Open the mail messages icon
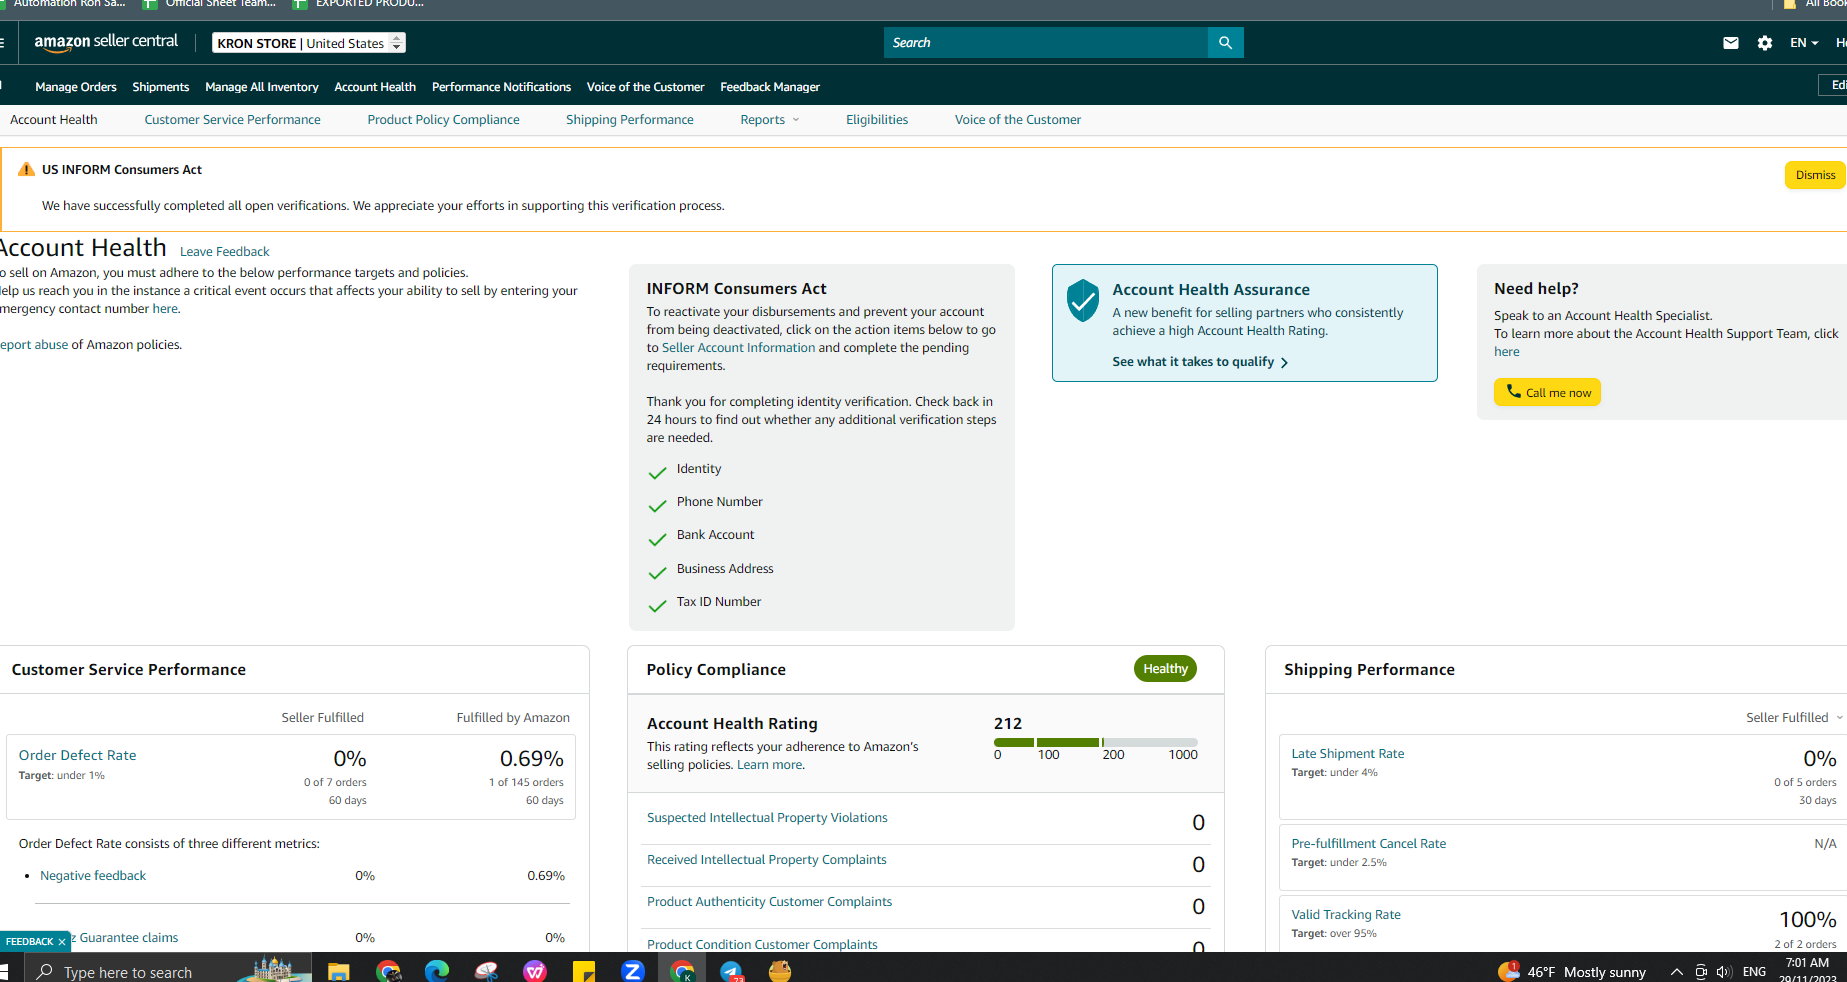 pos(1731,43)
